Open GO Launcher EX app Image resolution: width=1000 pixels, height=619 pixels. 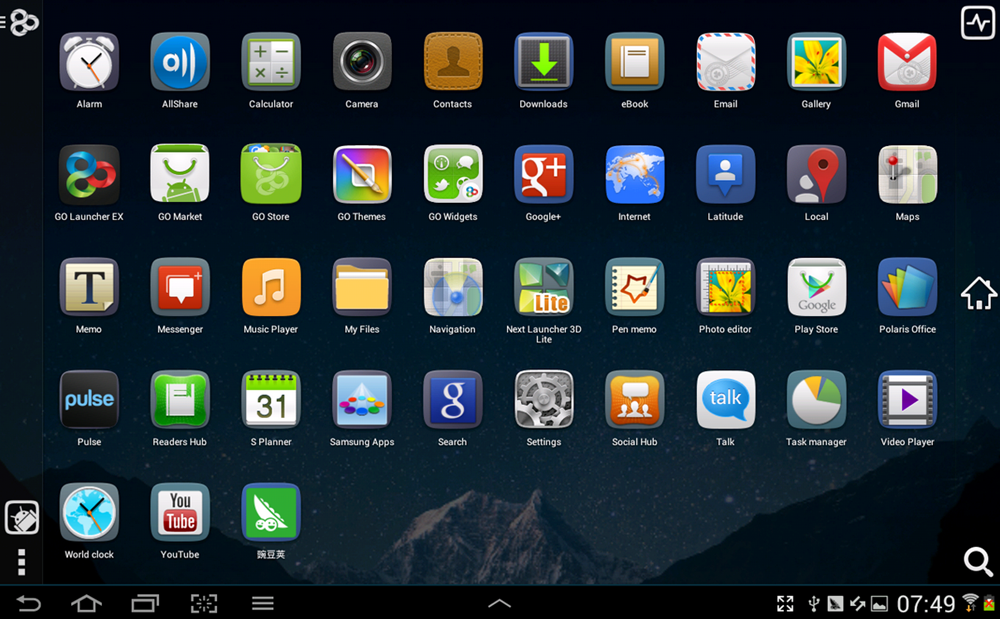[x=89, y=176]
